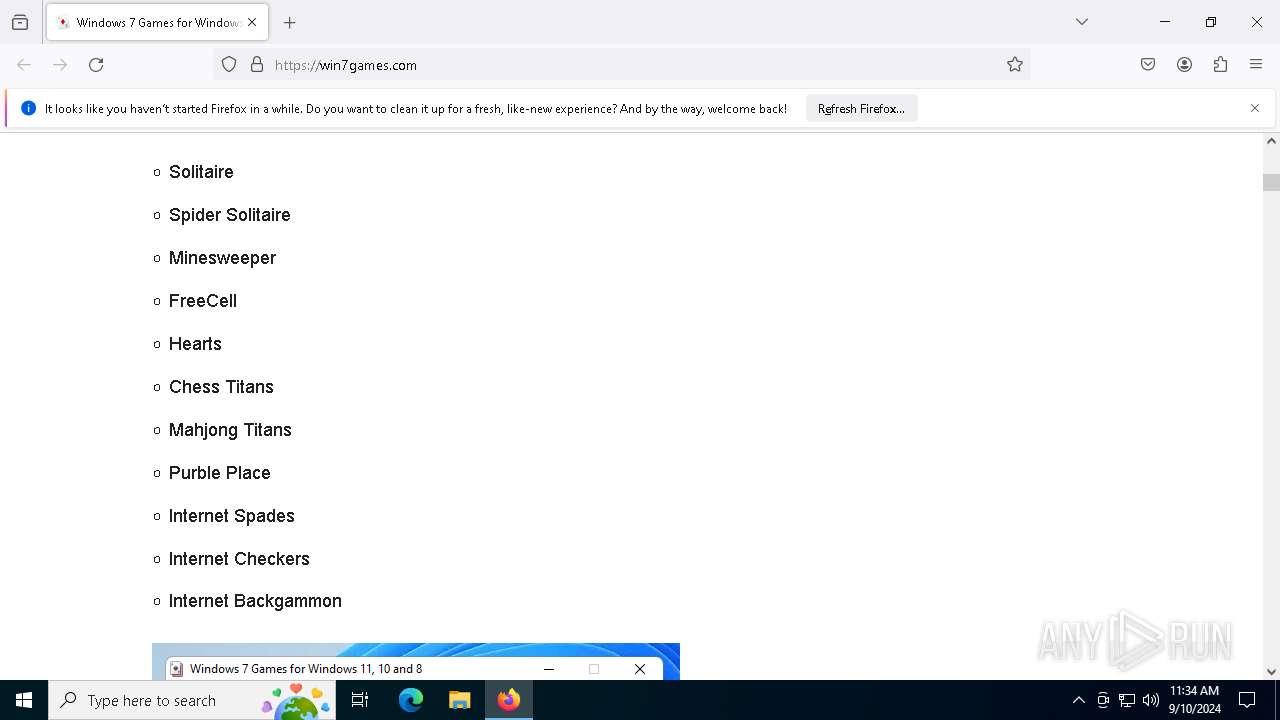
Task: Click the Internet Checkers list item
Action: tap(239, 559)
